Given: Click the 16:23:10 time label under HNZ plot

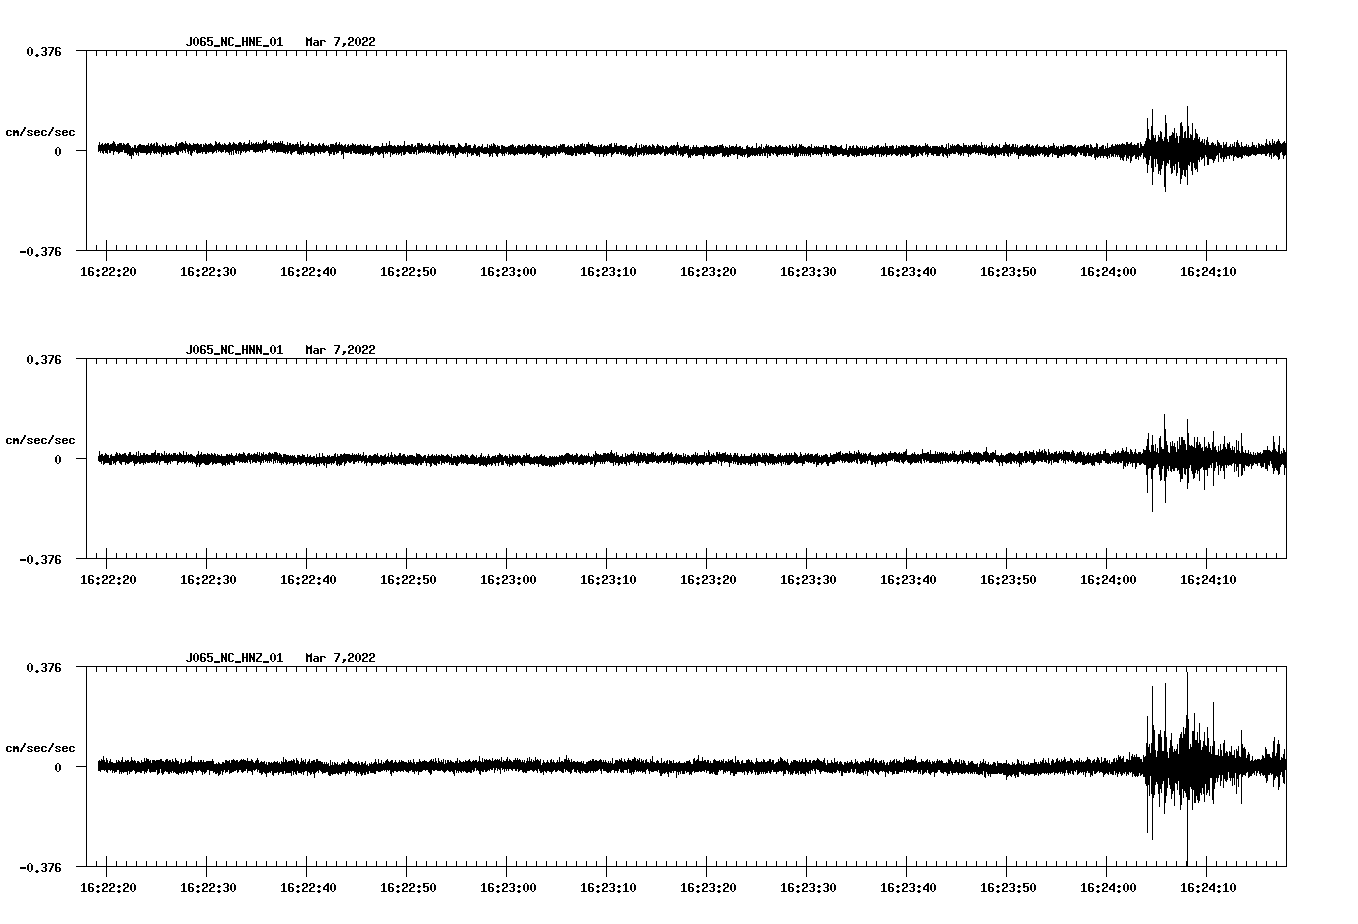Looking at the screenshot, I should click(x=608, y=888).
